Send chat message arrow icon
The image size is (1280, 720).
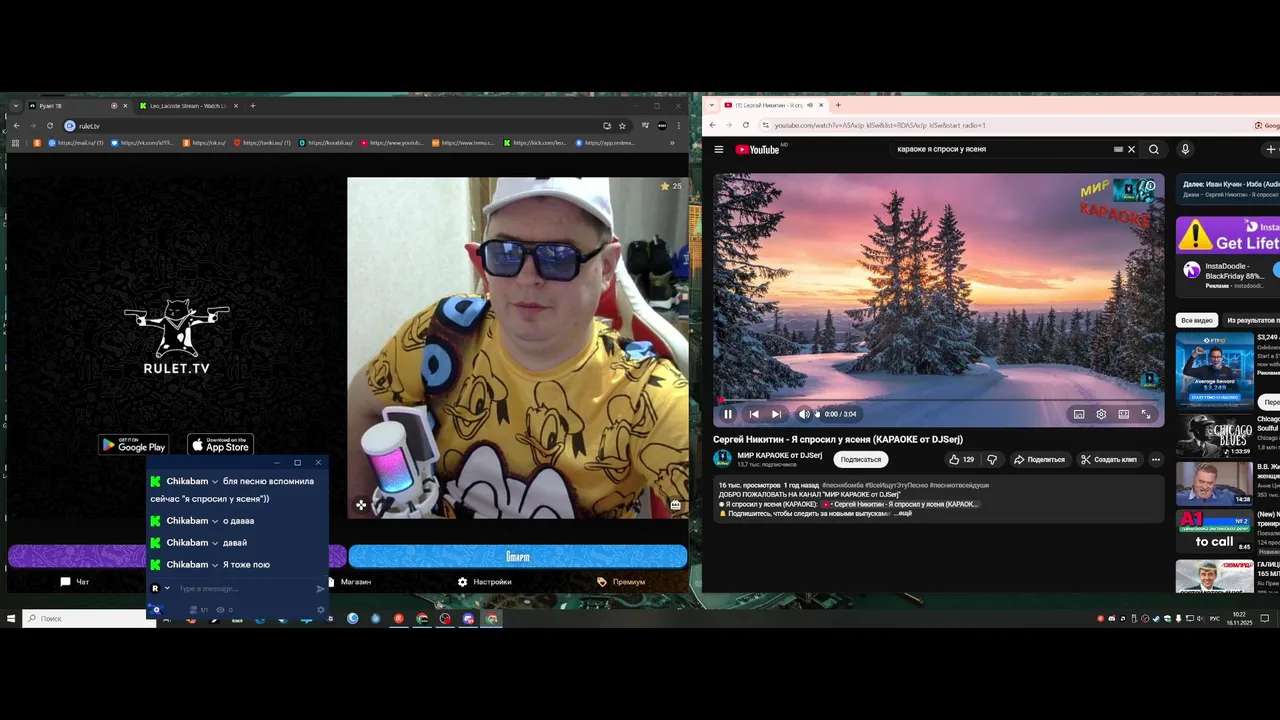point(320,589)
